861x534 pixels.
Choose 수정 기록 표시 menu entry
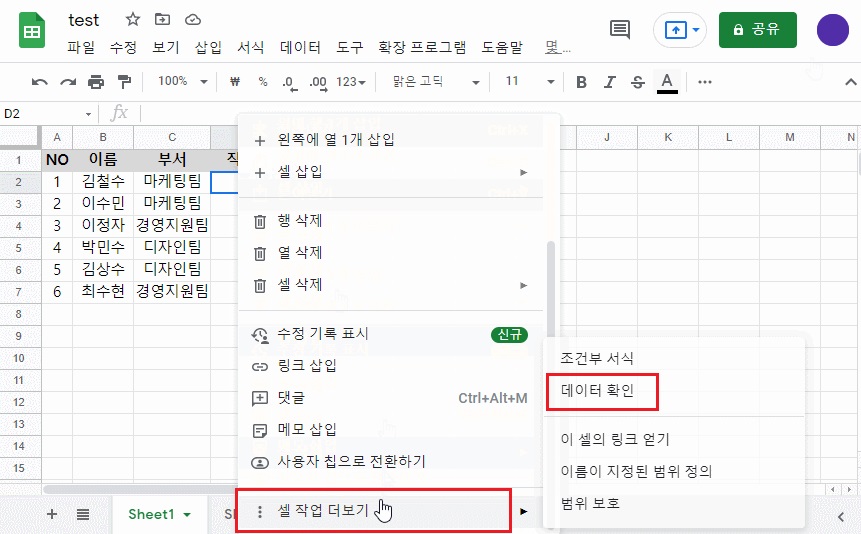tap(390, 334)
